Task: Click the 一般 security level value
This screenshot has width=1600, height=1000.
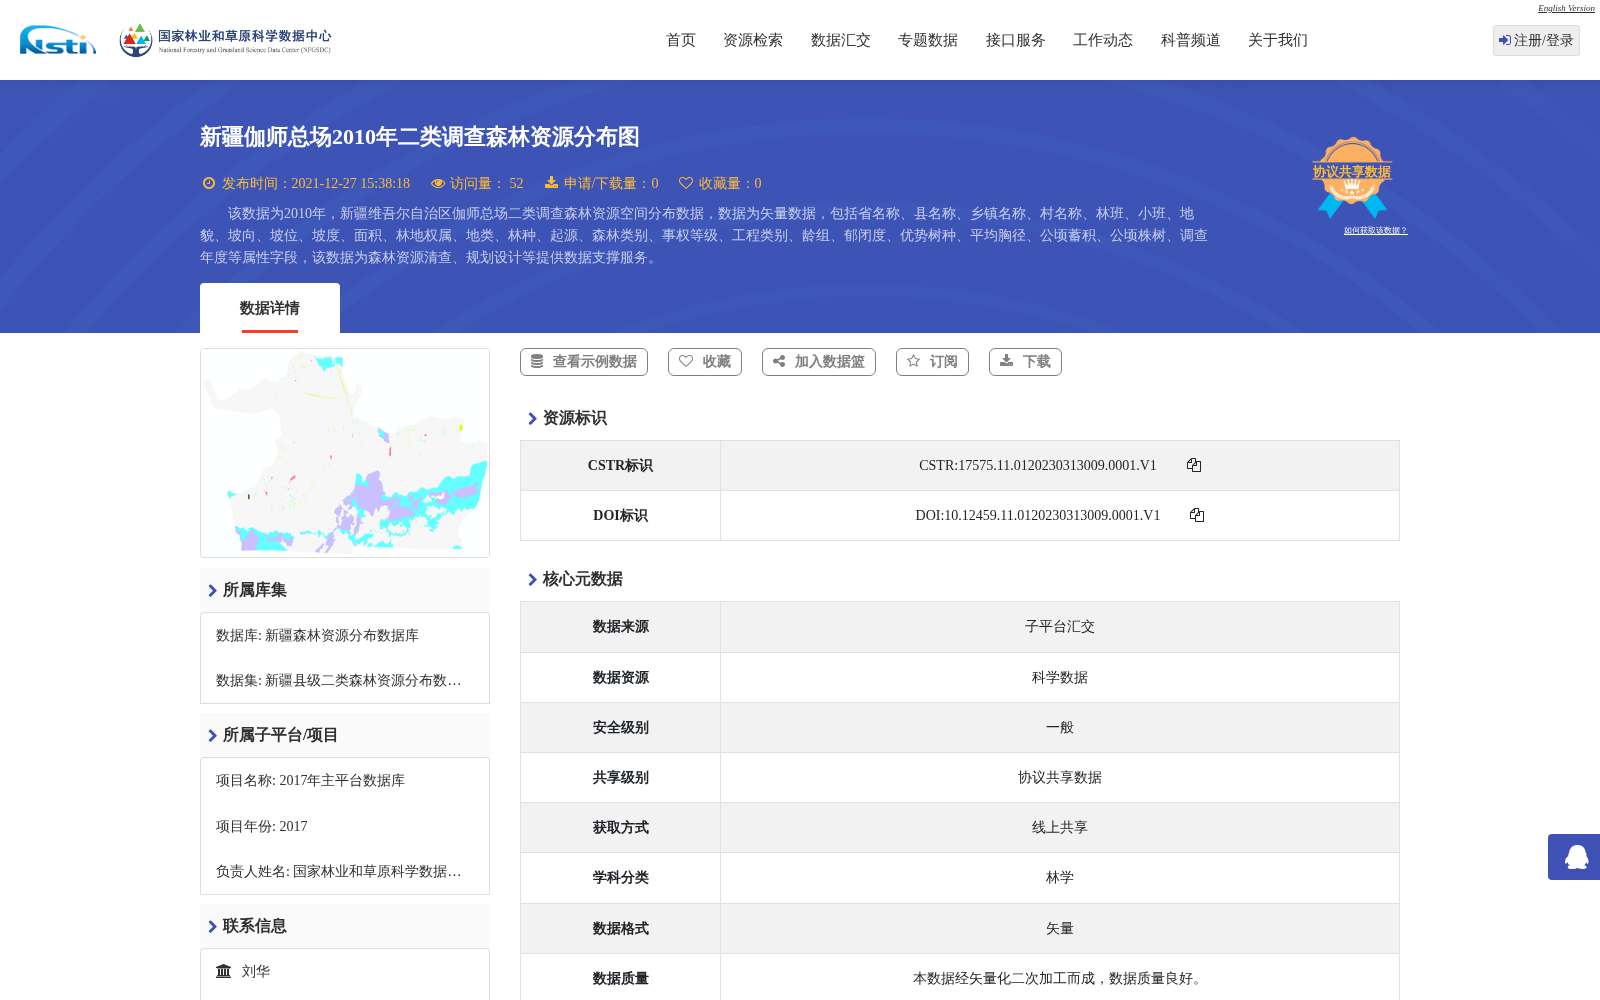Action: [x=1060, y=728]
